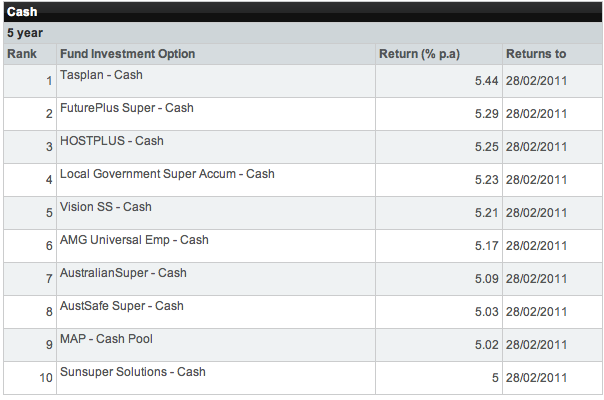Open AustSafe Super - Cash entry
This screenshot has width=604, height=400.
(x=121, y=306)
